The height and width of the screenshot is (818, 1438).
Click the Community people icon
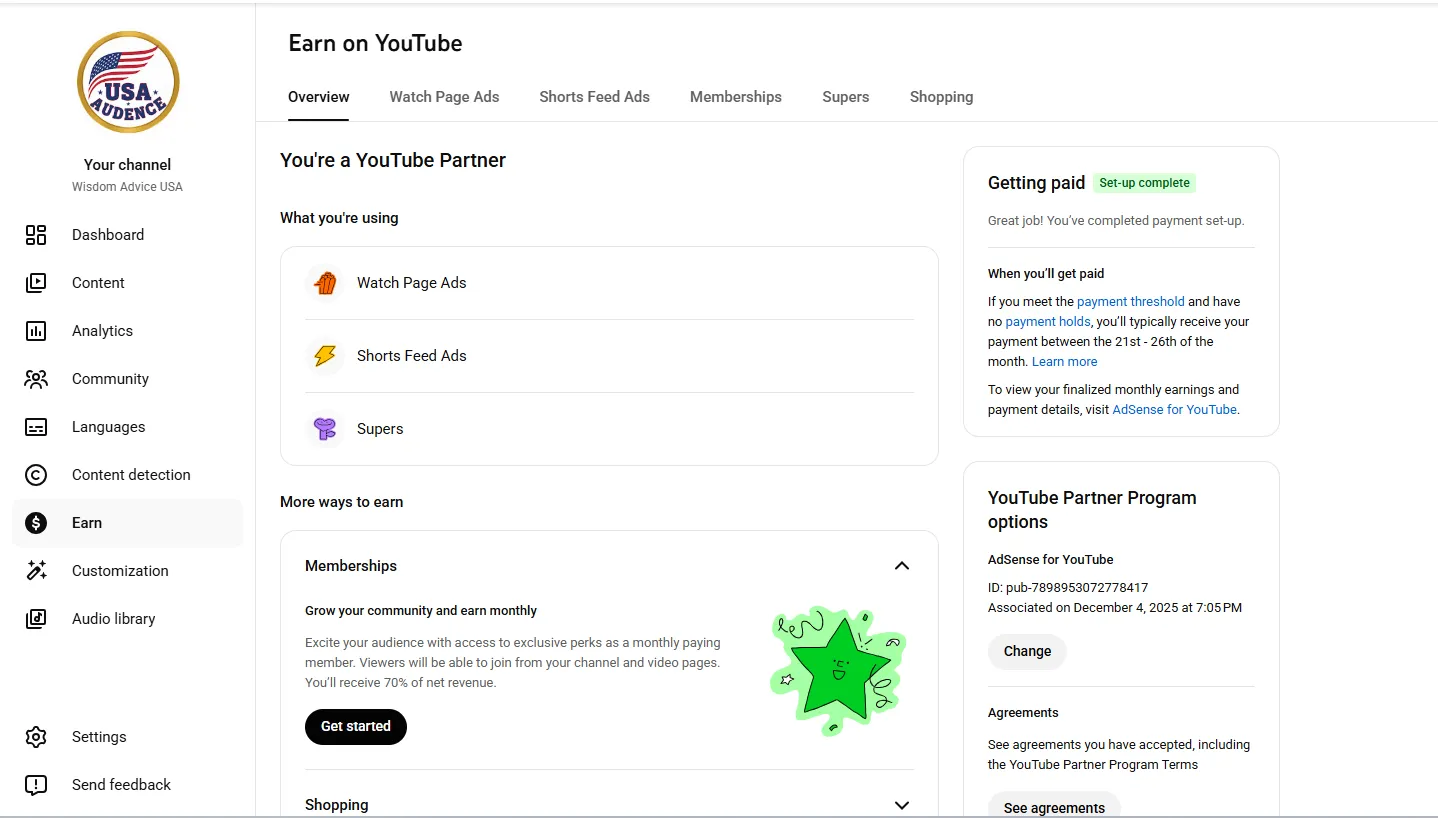click(x=36, y=379)
